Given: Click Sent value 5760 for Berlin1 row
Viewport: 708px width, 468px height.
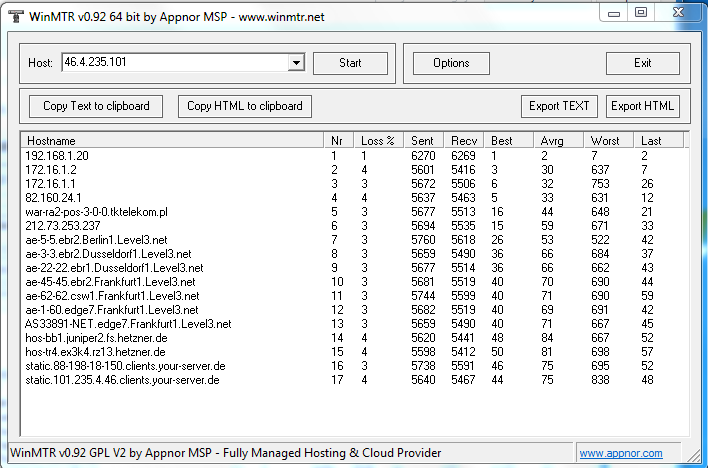Looking at the screenshot, I should point(423,240).
